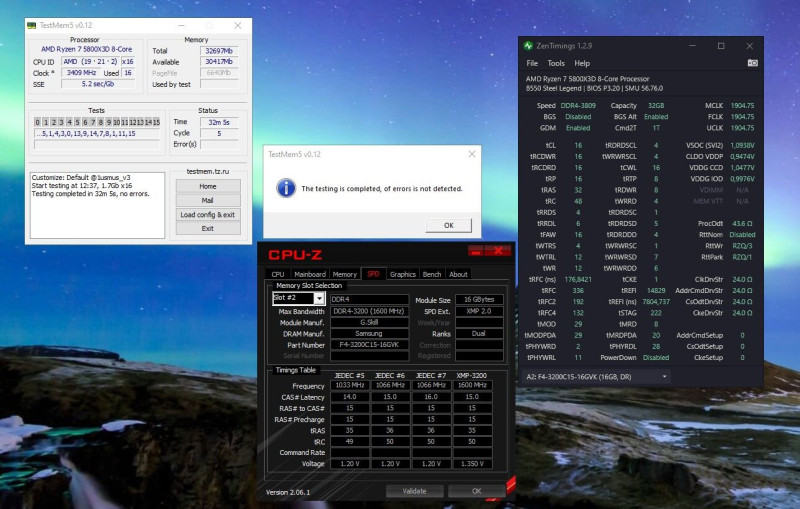
Task: Click the XMP-3200 voltage 1.350 V
Action: 472,464
